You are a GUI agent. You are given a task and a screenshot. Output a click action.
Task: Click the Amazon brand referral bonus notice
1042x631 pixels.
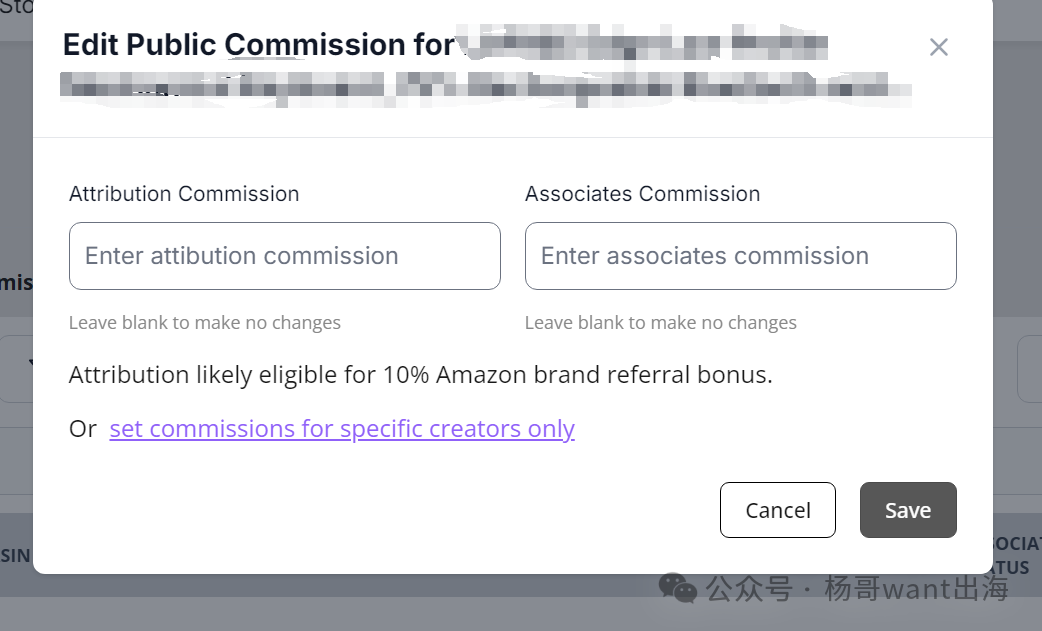420,375
